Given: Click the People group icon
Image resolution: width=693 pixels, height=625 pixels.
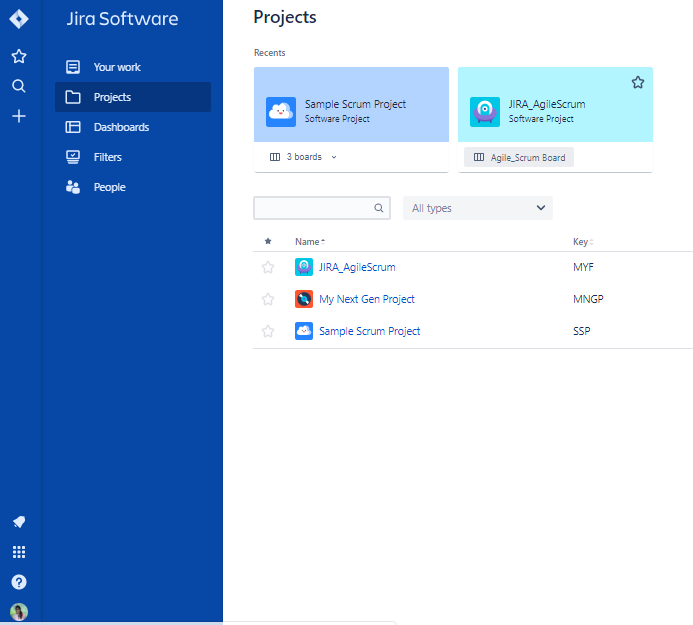Looking at the screenshot, I should pyautogui.click(x=73, y=187).
